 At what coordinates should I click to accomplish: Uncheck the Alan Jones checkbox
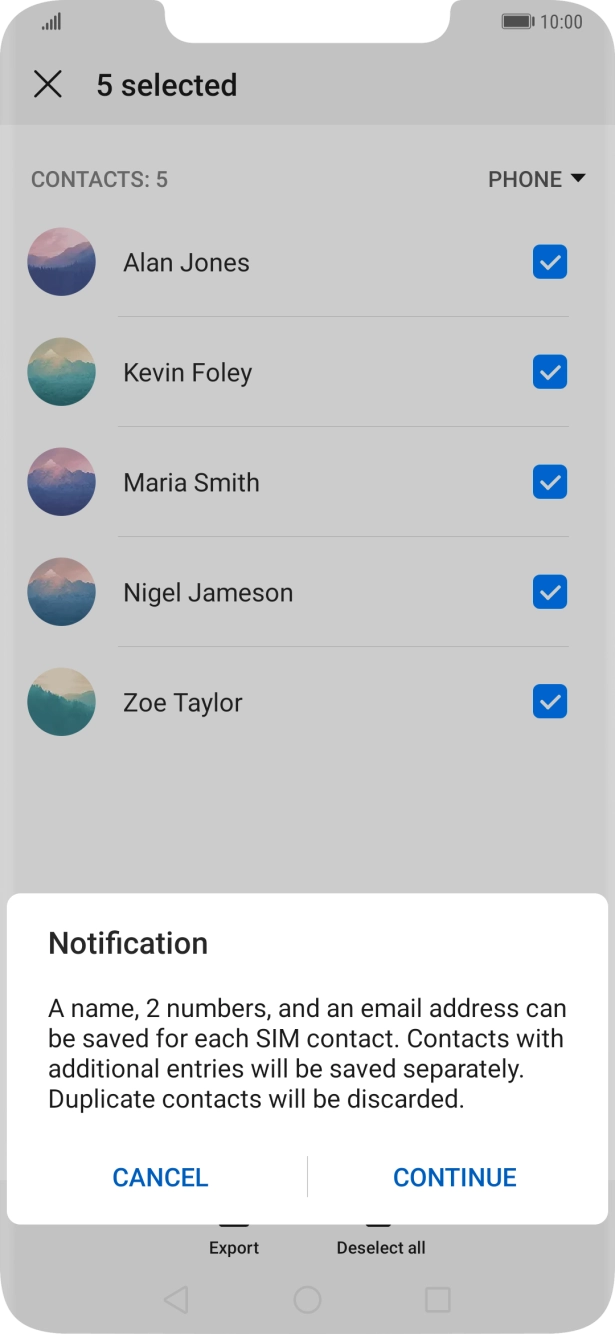click(550, 262)
